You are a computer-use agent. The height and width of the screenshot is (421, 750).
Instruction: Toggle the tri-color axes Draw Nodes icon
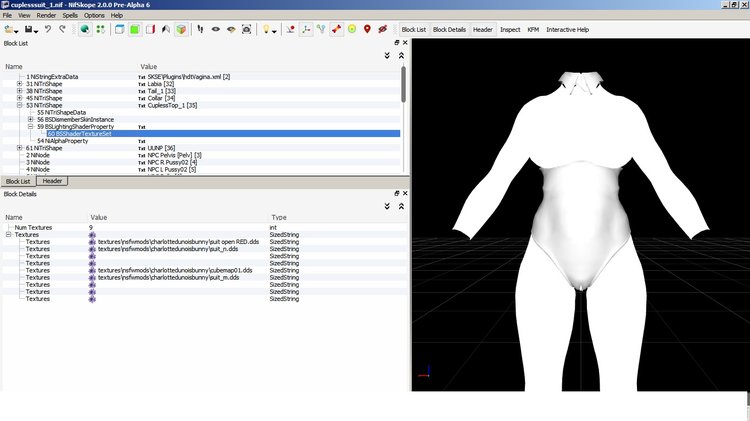pyautogui.click(x=306, y=30)
